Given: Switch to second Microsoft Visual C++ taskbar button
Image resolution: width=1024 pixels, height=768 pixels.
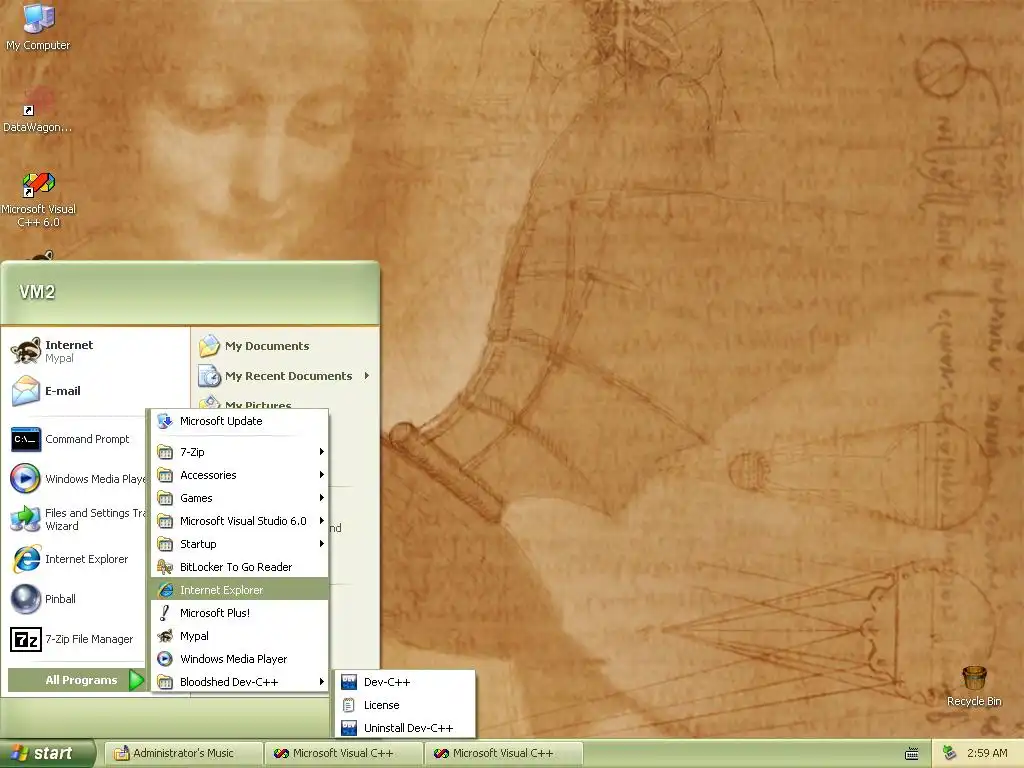Looking at the screenshot, I should tap(504, 754).
